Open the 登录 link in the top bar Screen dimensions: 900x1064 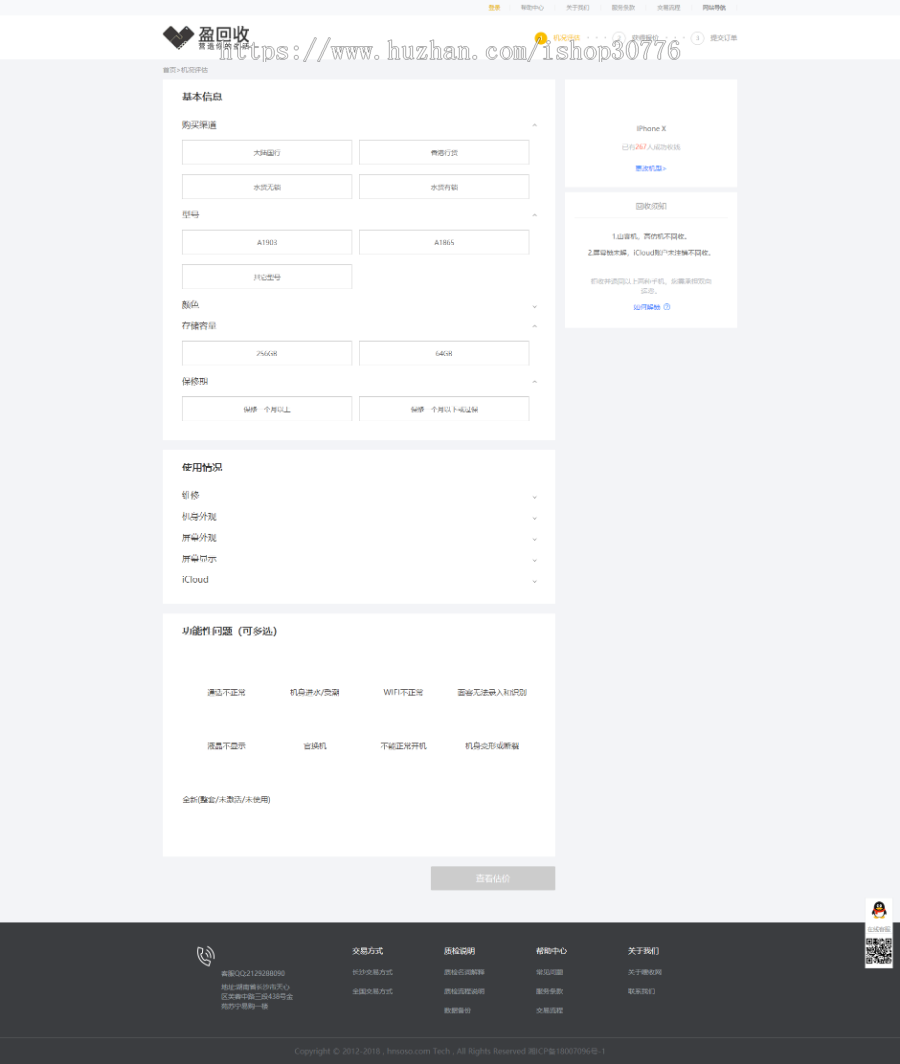[494, 7]
